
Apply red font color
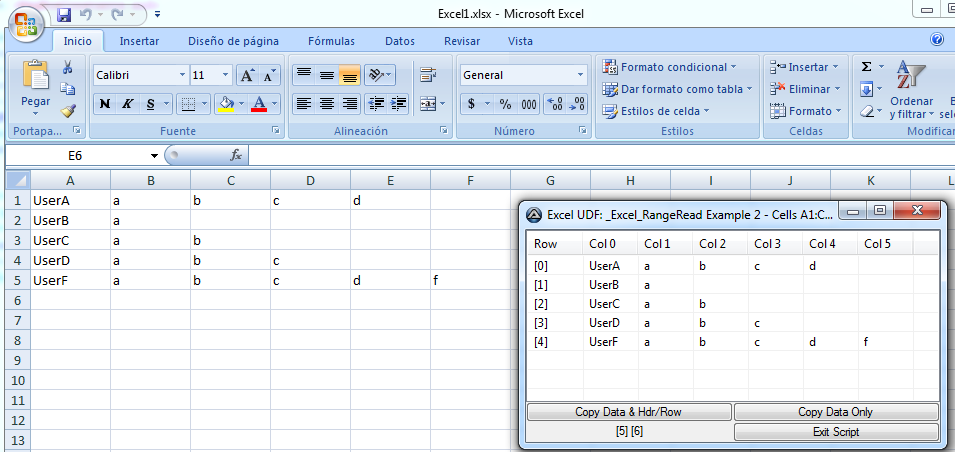[x=259, y=104]
